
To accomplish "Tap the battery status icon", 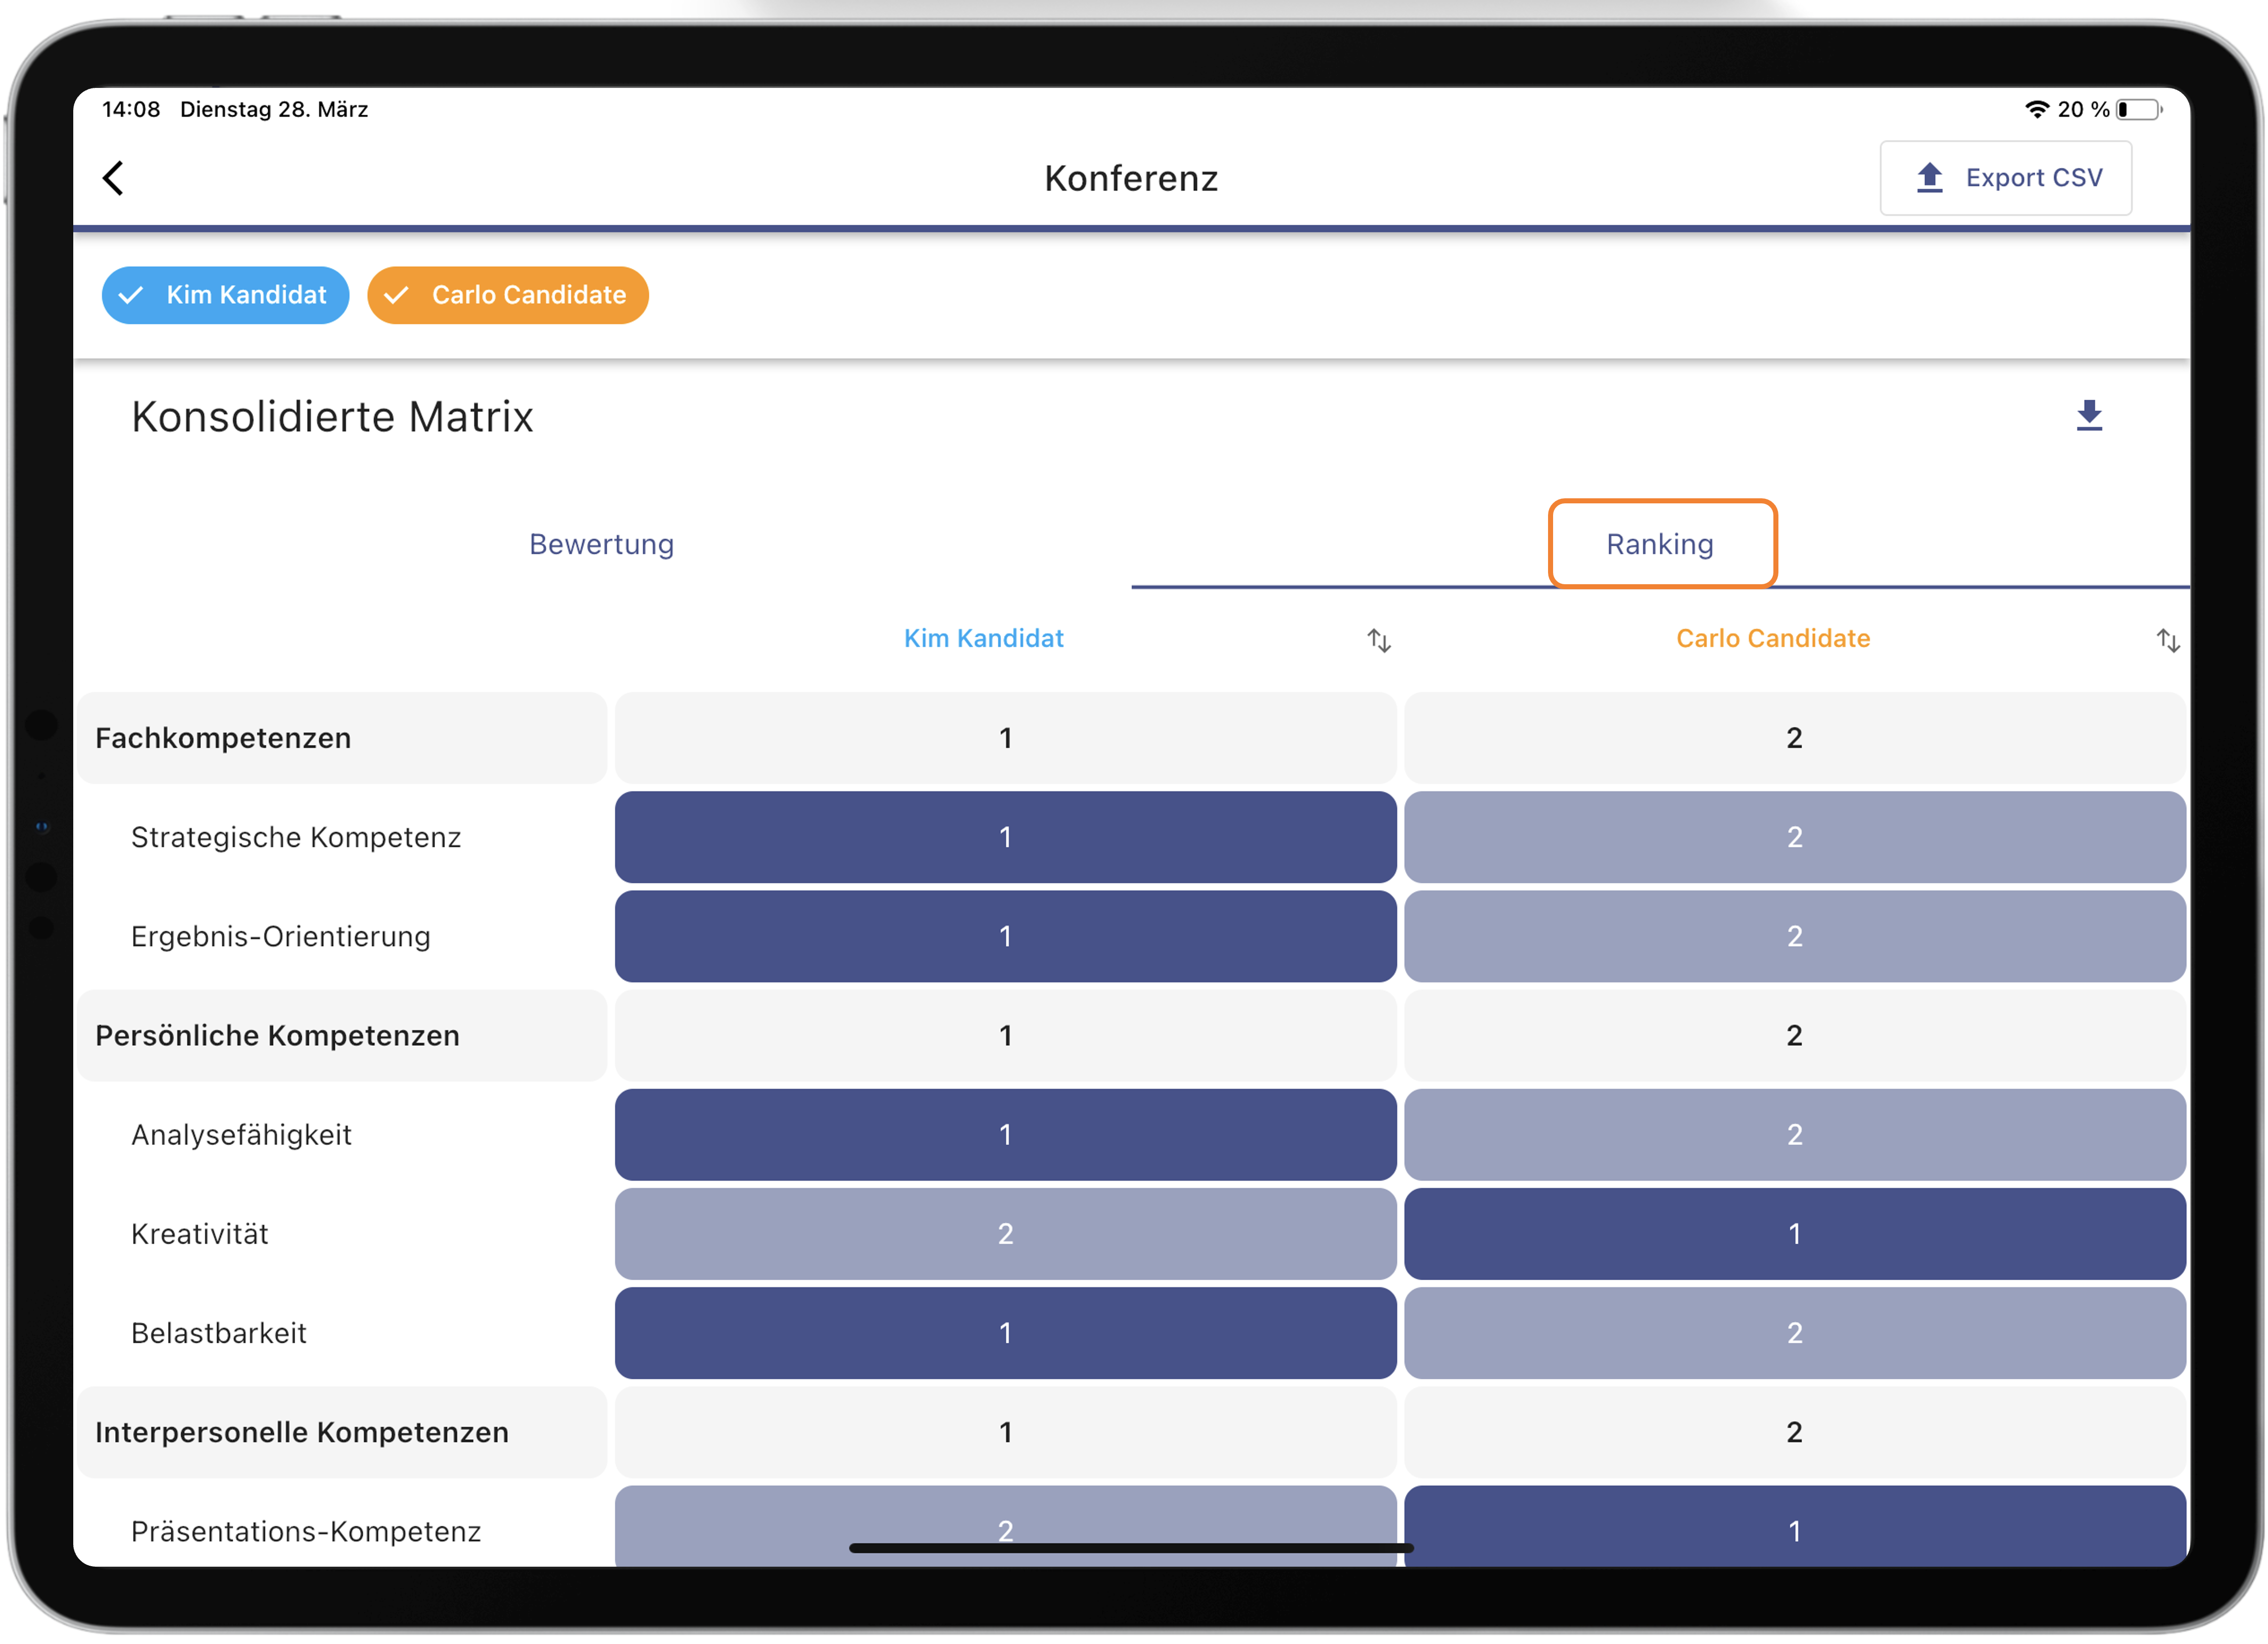I will click(x=2138, y=110).
